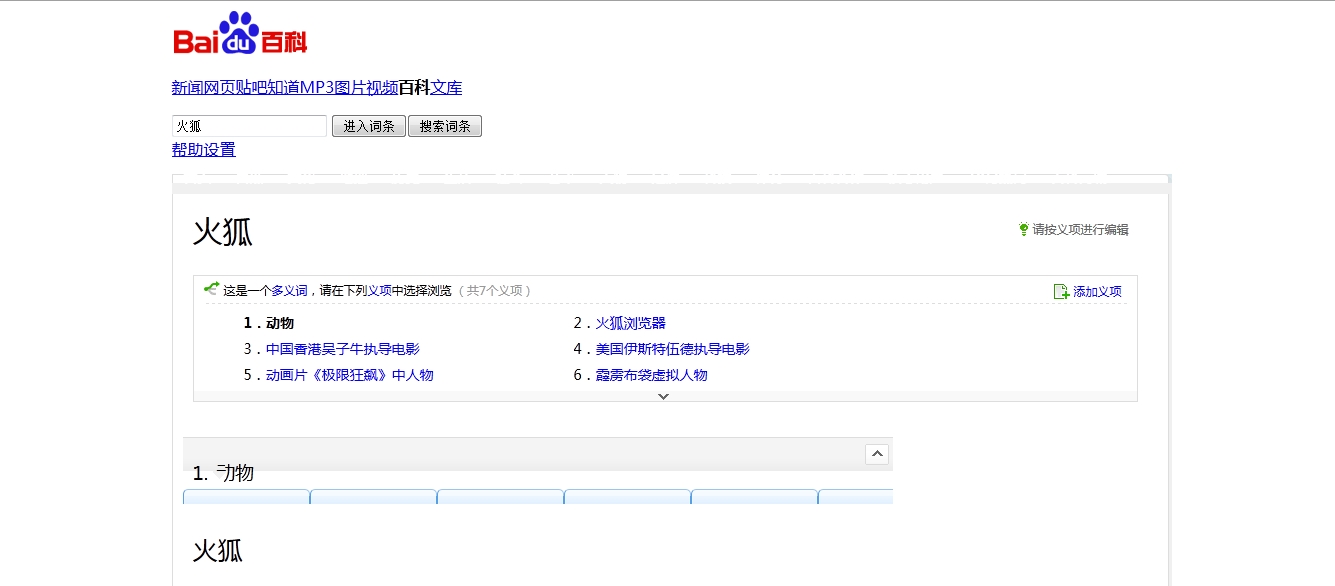Screen dimensions: 1335x586
Task: Open meaning 中国香港吴子牛执导电影
Action: point(343,349)
